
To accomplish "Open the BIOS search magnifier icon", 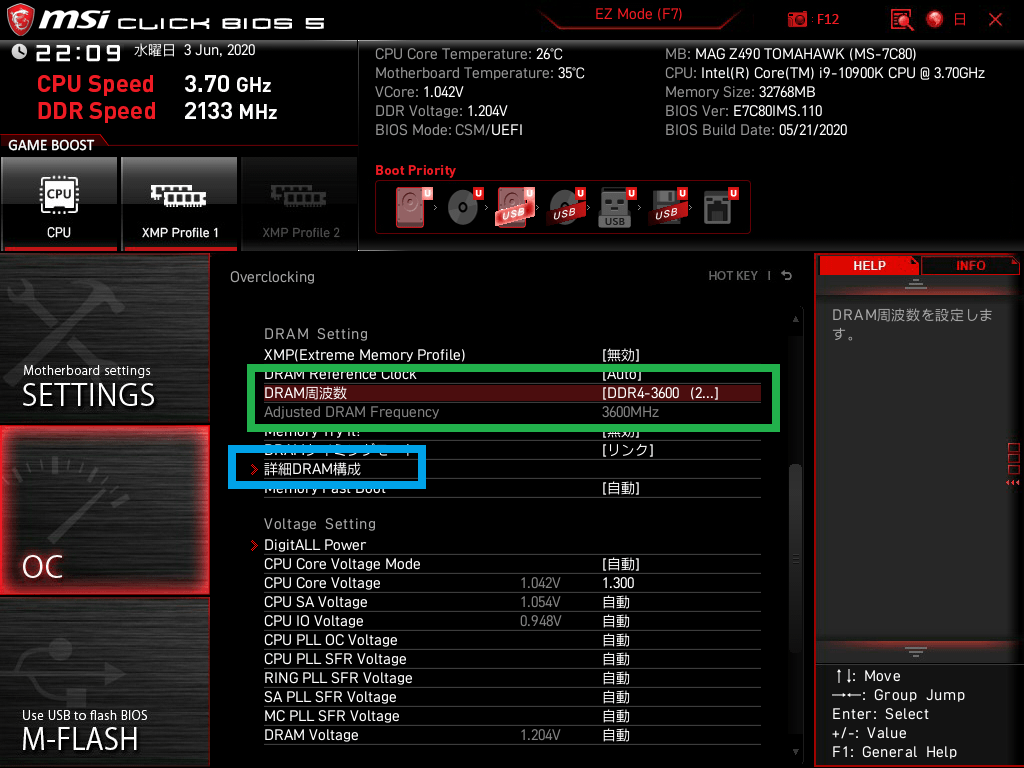I will coord(903,19).
